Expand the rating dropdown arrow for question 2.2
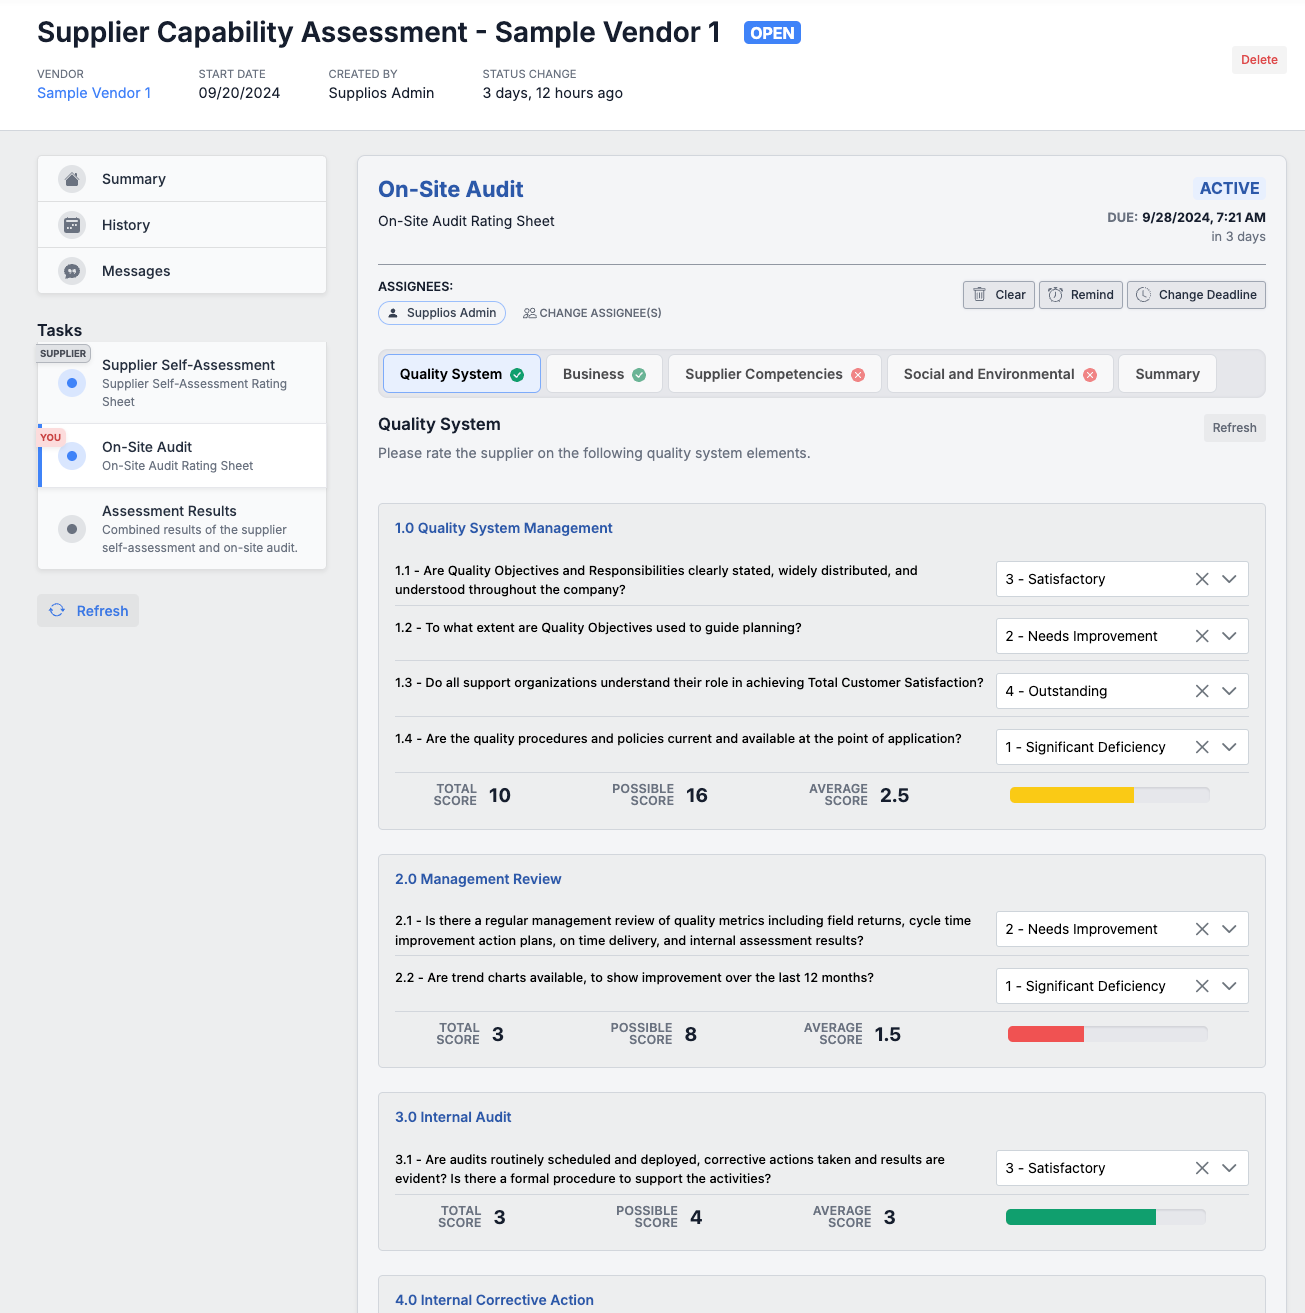 (1230, 986)
